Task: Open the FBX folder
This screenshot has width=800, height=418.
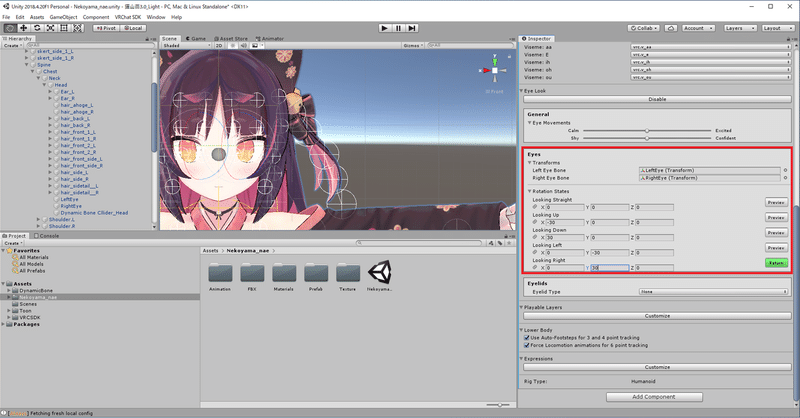Action: coord(252,277)
